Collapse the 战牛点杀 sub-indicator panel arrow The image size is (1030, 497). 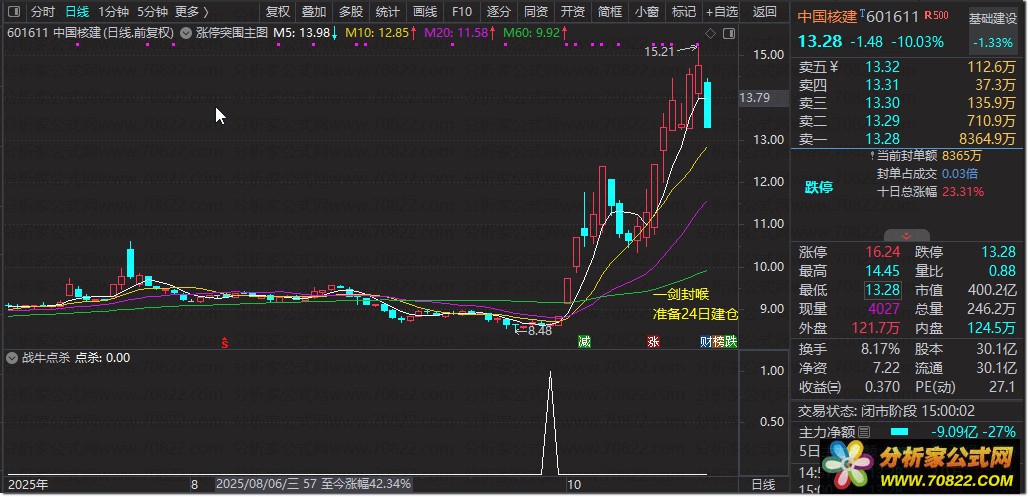pyautogui.click(x=12, y=357)
